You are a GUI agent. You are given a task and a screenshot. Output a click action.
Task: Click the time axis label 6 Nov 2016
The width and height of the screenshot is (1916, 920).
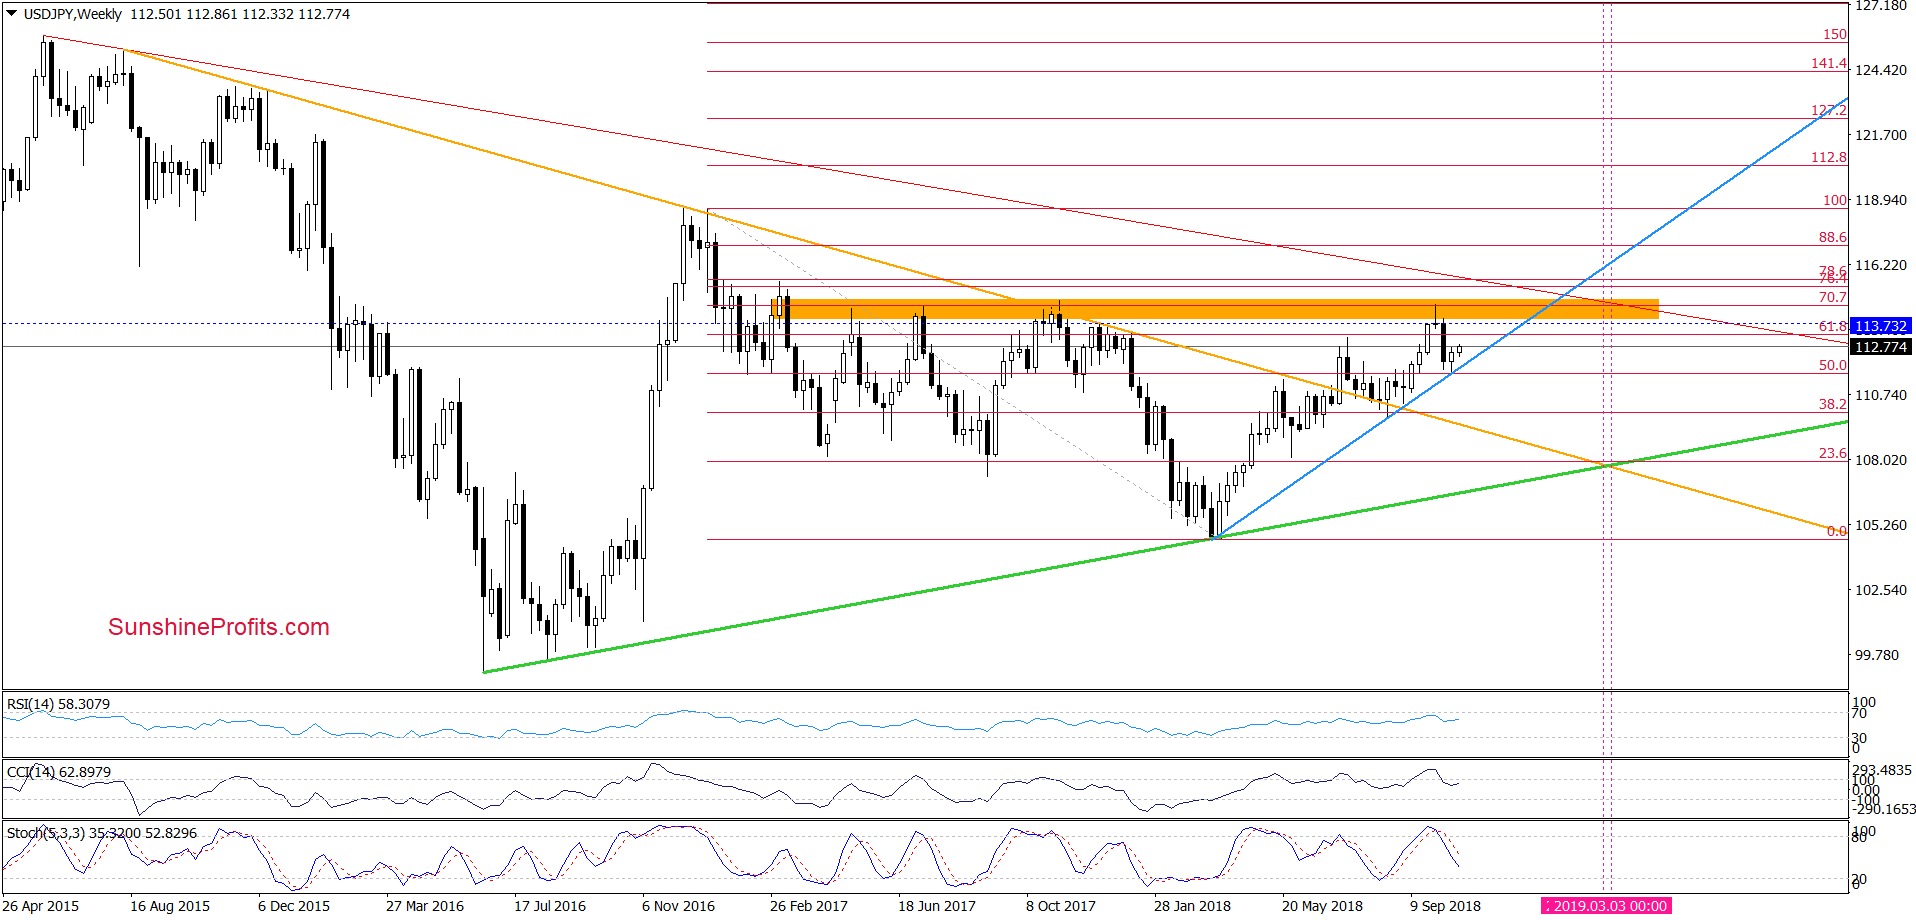coord(679,906)
